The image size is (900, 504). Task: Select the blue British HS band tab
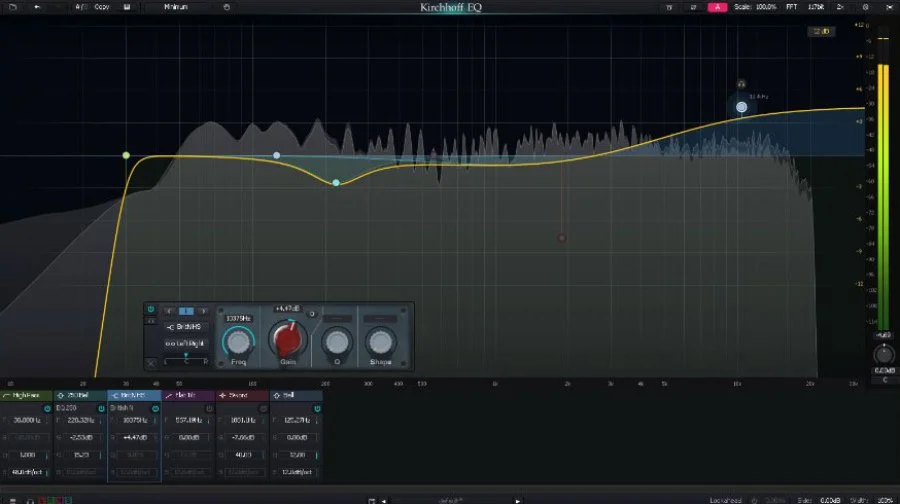click(134, 396)
